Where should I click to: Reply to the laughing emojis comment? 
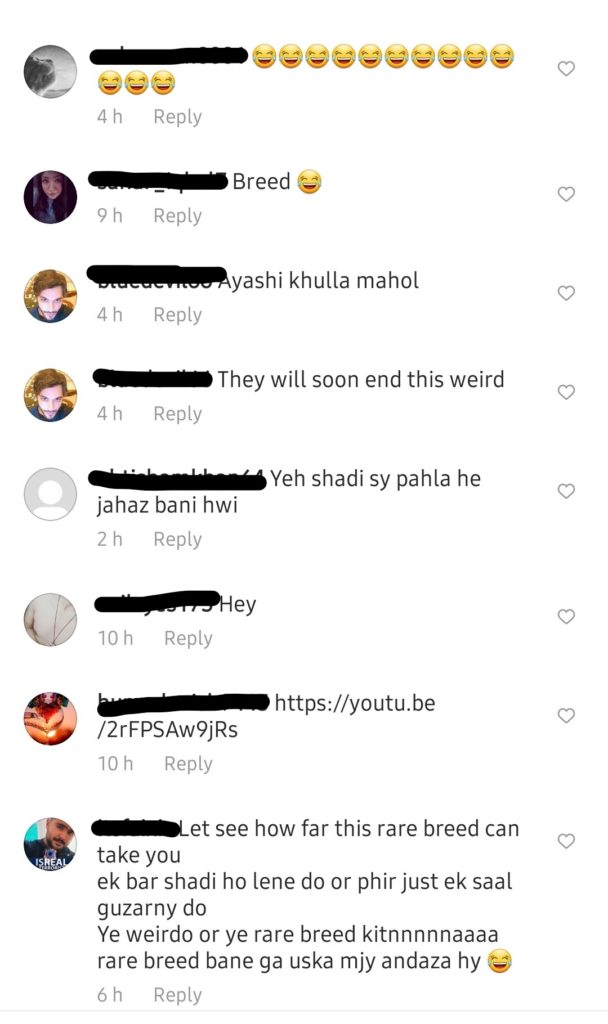coord(178,117)
